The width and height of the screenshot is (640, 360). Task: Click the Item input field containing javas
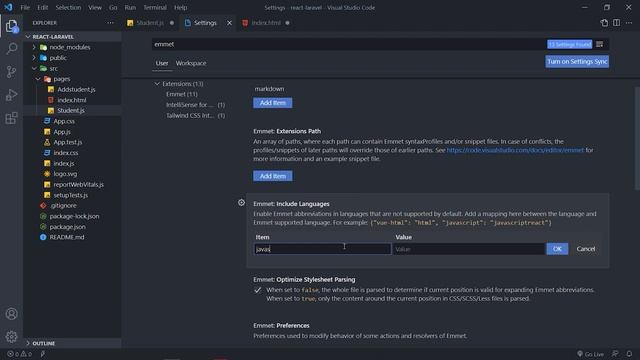point(322,249)
